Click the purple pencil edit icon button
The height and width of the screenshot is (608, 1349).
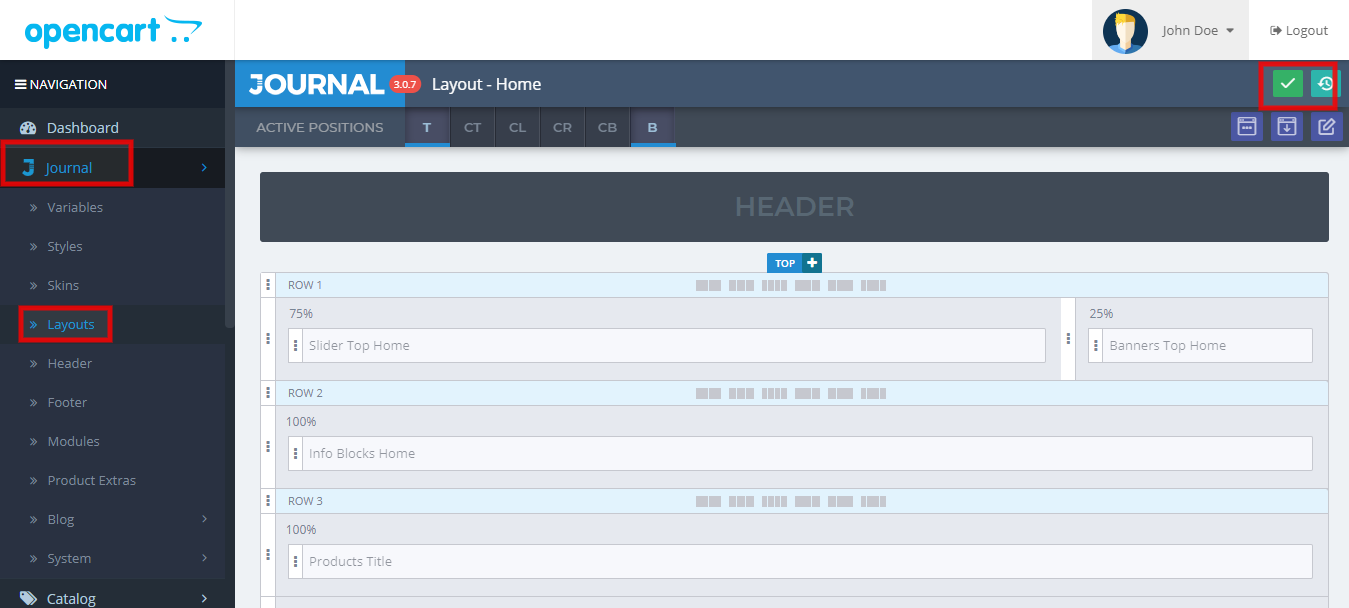click(1327, 127)
